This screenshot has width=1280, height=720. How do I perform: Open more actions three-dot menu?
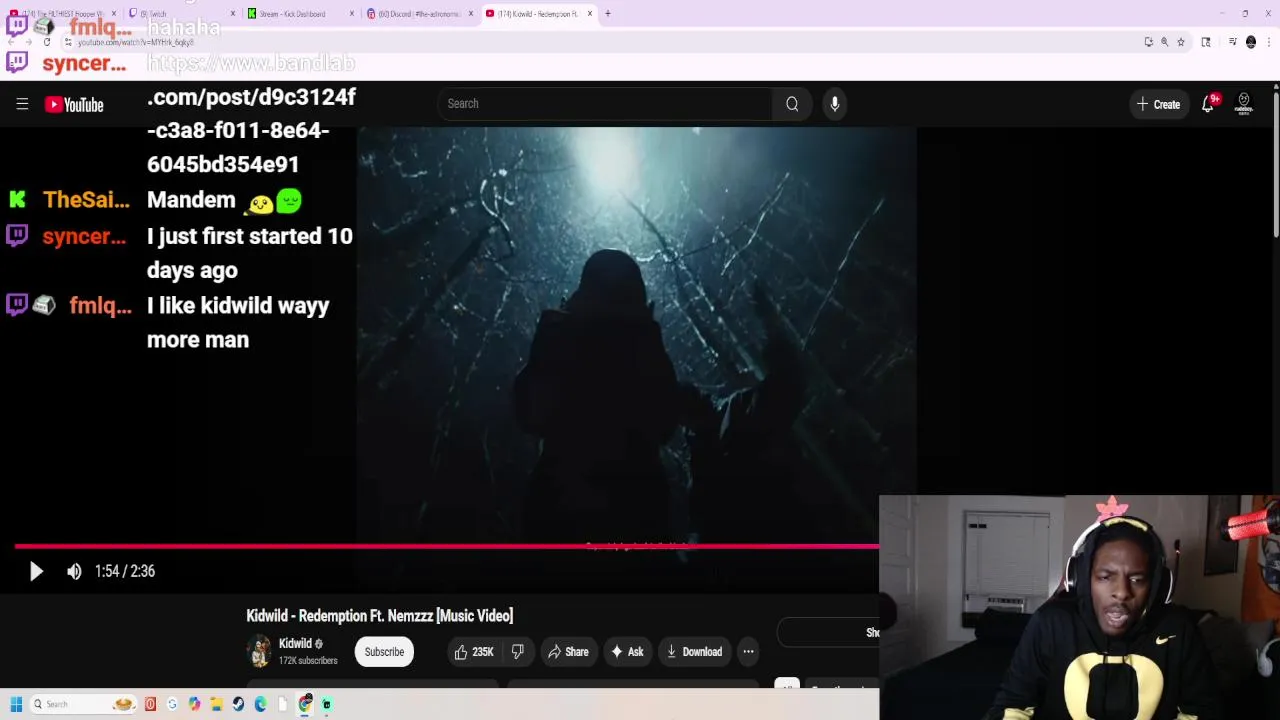(748, 652)
